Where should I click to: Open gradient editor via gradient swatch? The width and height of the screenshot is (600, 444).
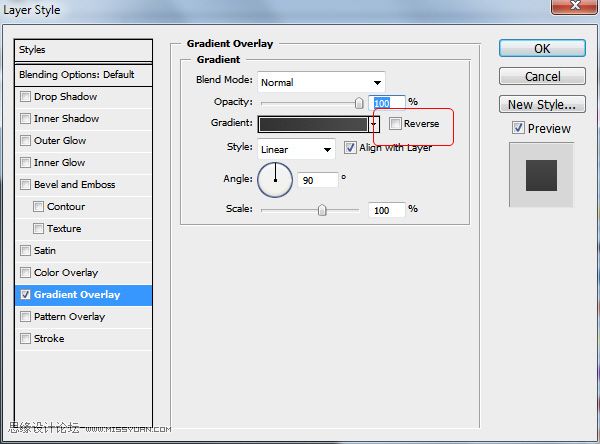pyautogui.click(x=313, y=124)
